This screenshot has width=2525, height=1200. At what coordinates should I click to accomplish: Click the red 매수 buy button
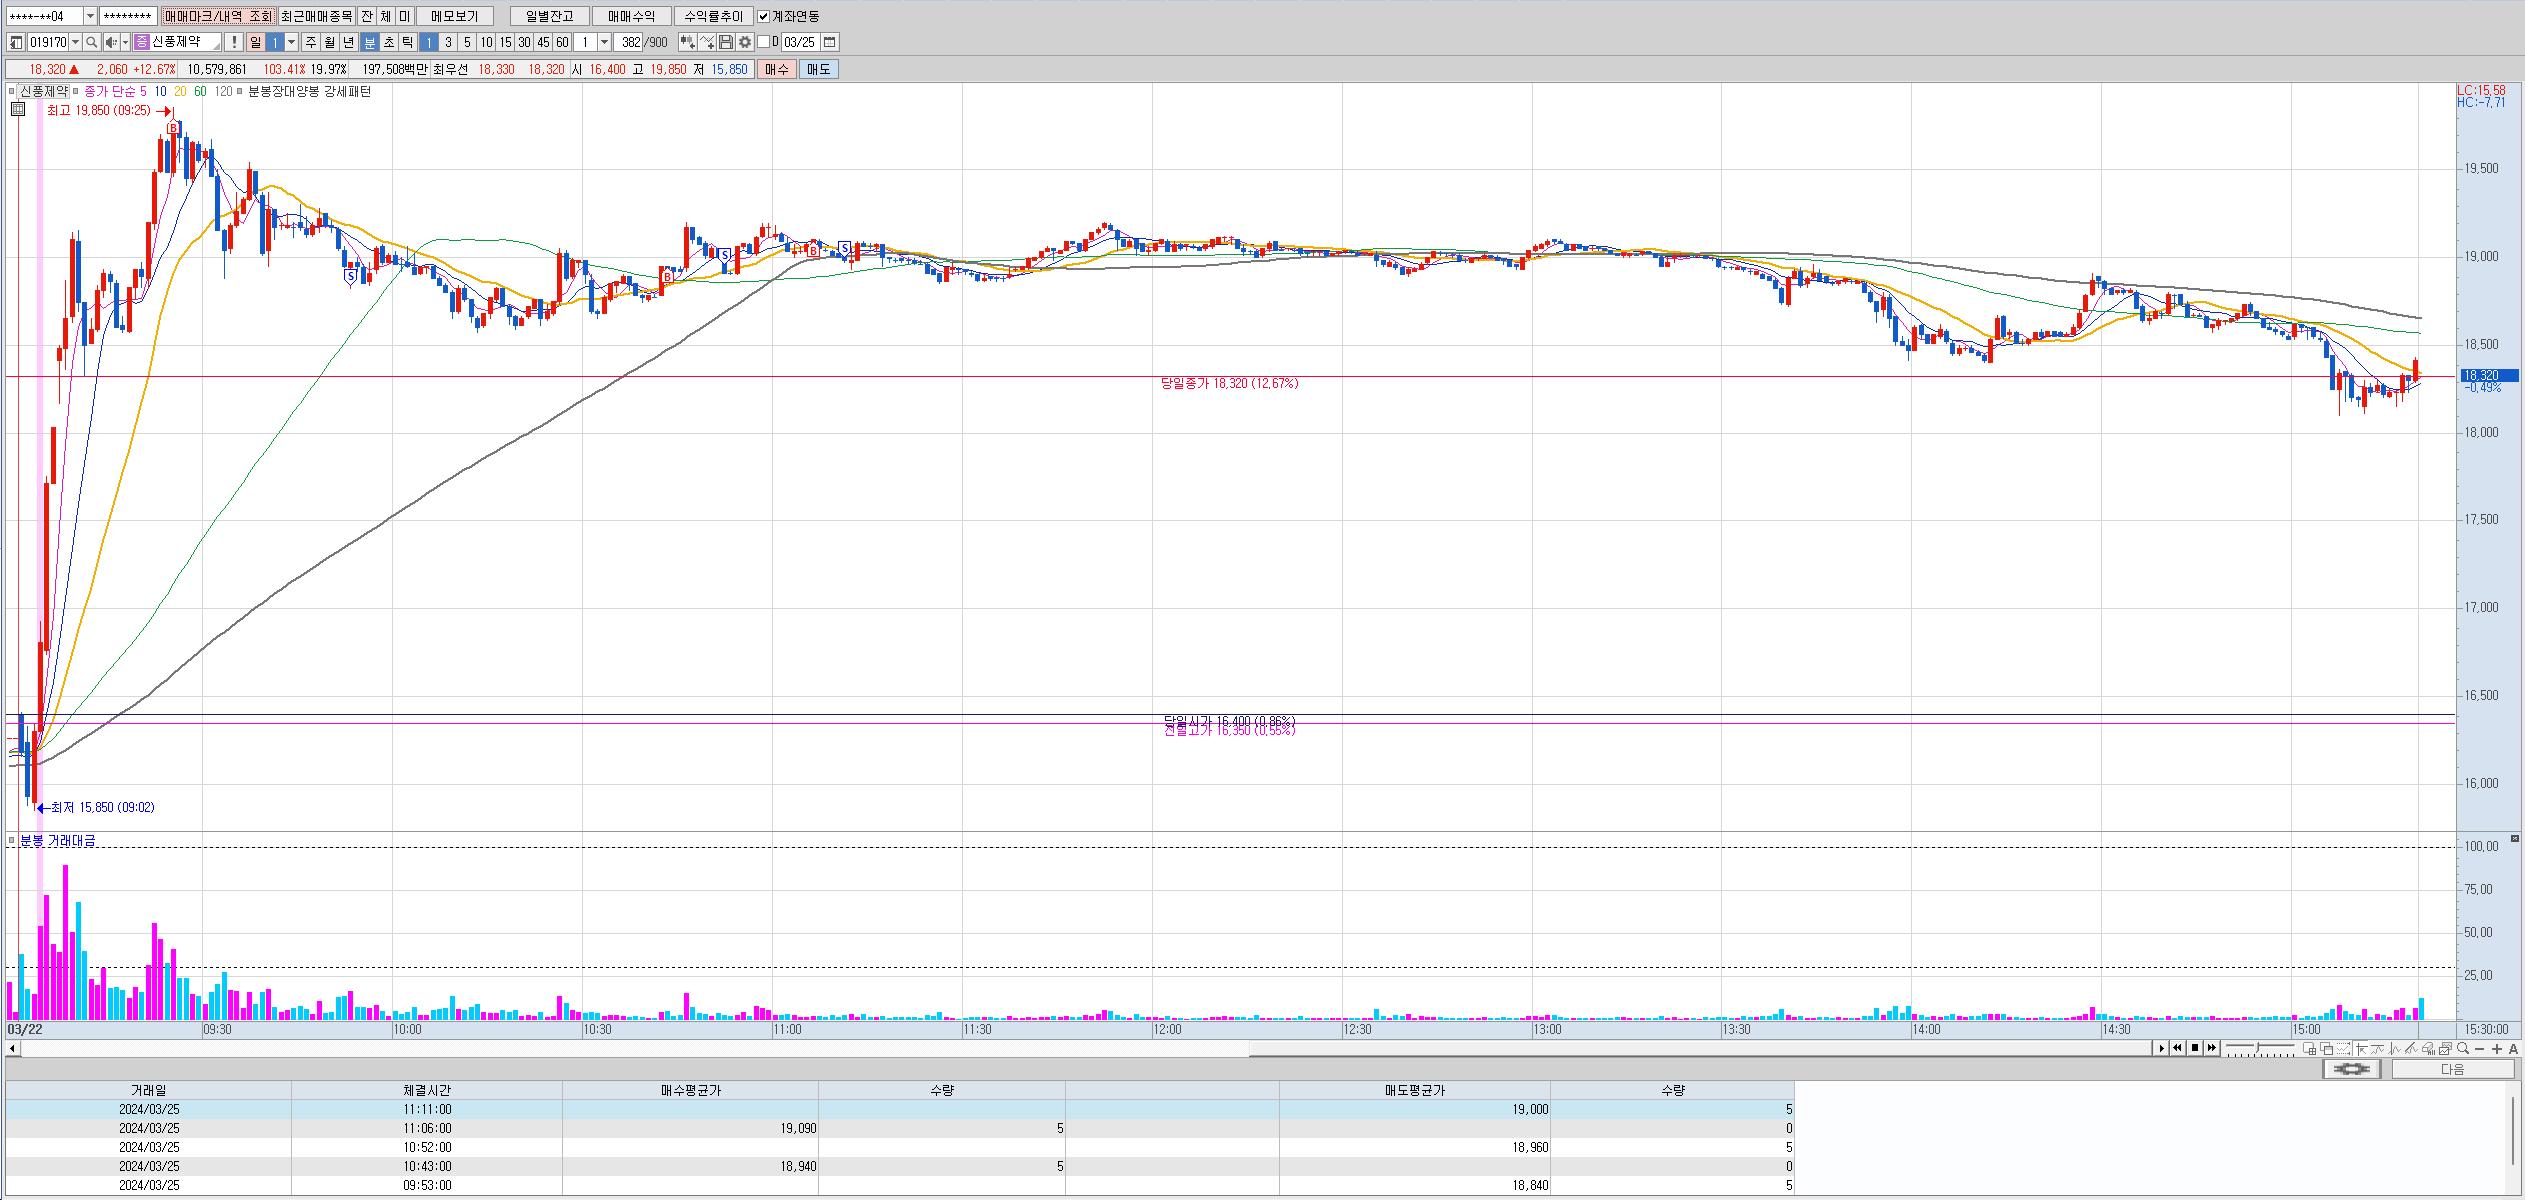(777, 69)
